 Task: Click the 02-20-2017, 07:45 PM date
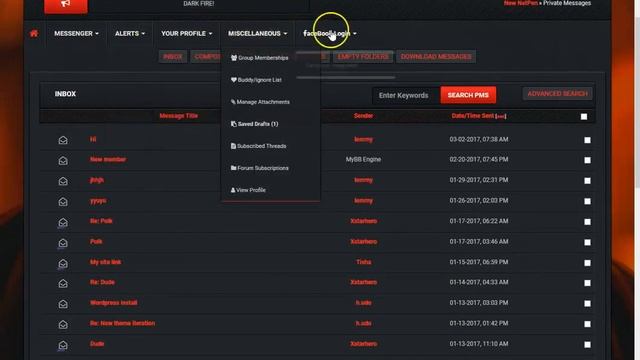pos(479,160)
